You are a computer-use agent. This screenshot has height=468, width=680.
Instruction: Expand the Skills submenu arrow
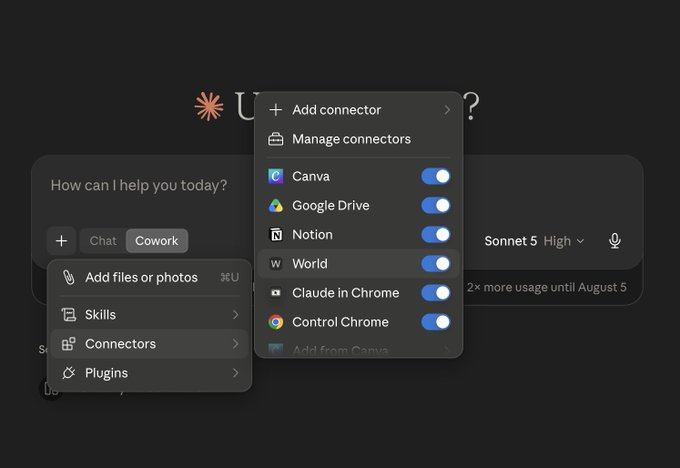coord(235,314)
